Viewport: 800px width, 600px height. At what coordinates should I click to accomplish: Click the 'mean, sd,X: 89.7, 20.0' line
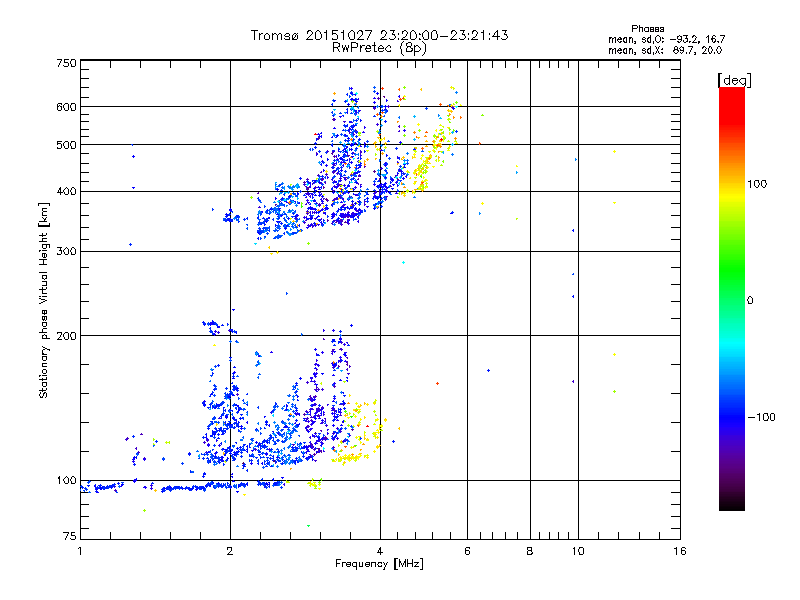click(x=665, y=50)
